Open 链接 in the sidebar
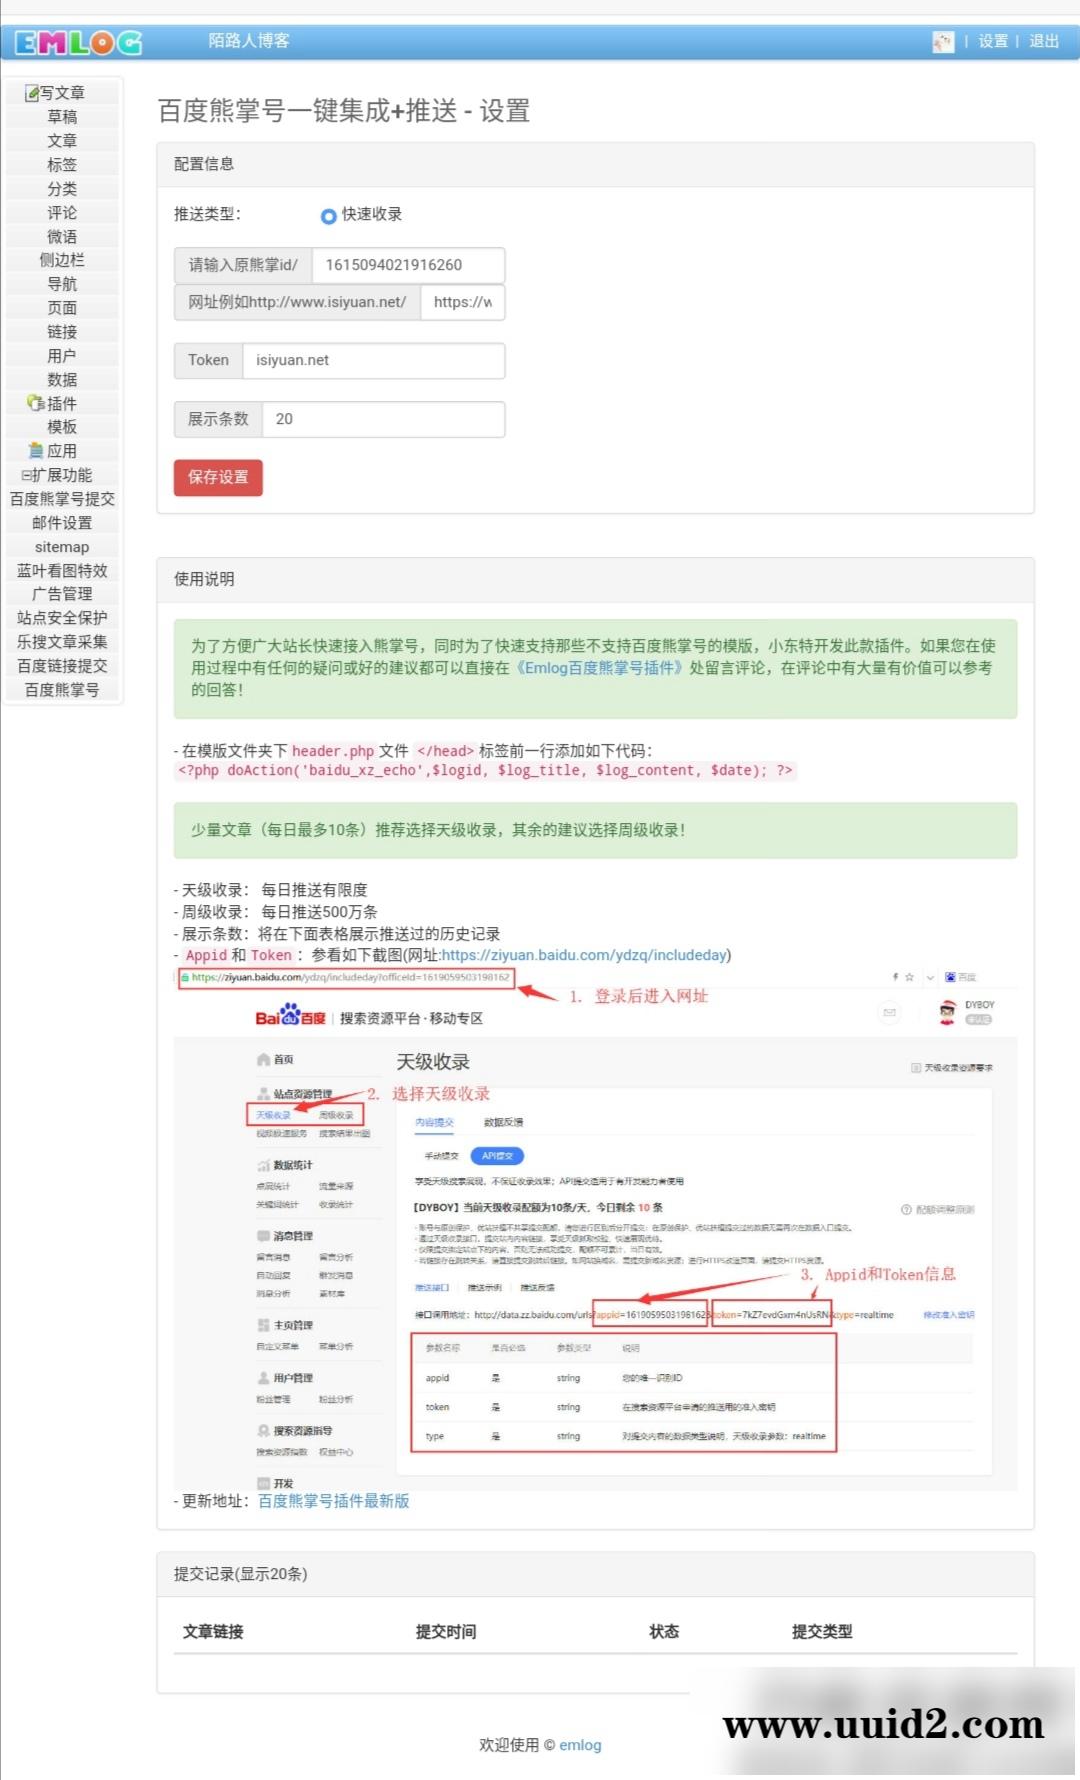The image size is (1080, 1780). pos(62,332)
